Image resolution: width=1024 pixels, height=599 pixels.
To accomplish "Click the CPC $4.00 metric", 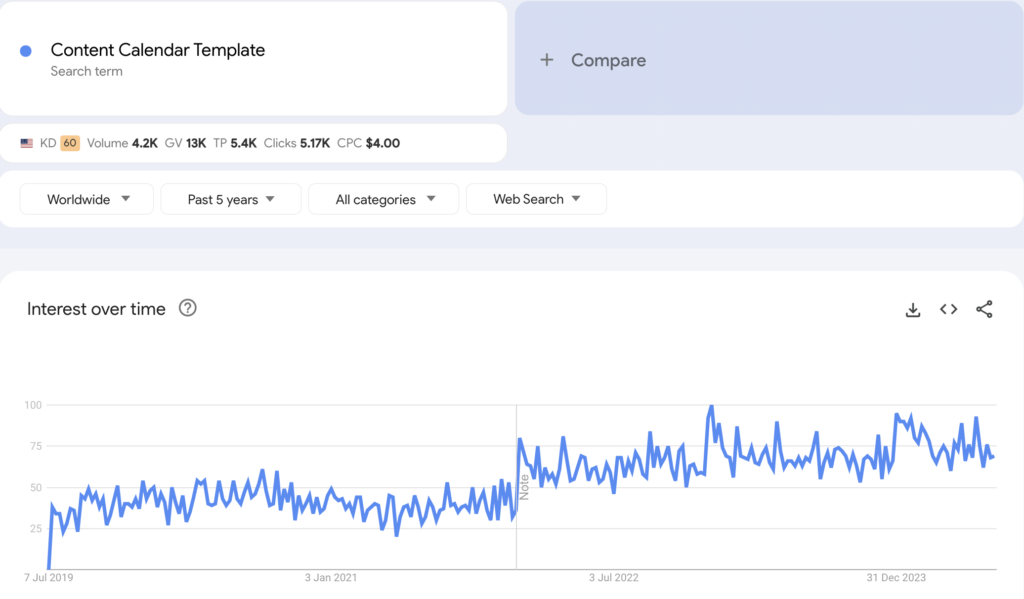I will 368,143.
